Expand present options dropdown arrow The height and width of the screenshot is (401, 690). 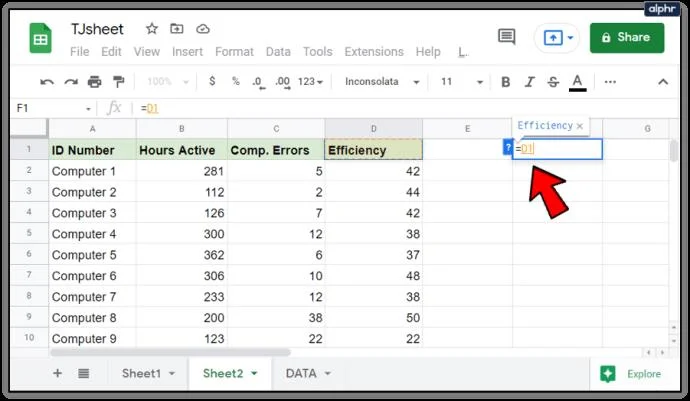pyautogui.click(x=570, y=38)
